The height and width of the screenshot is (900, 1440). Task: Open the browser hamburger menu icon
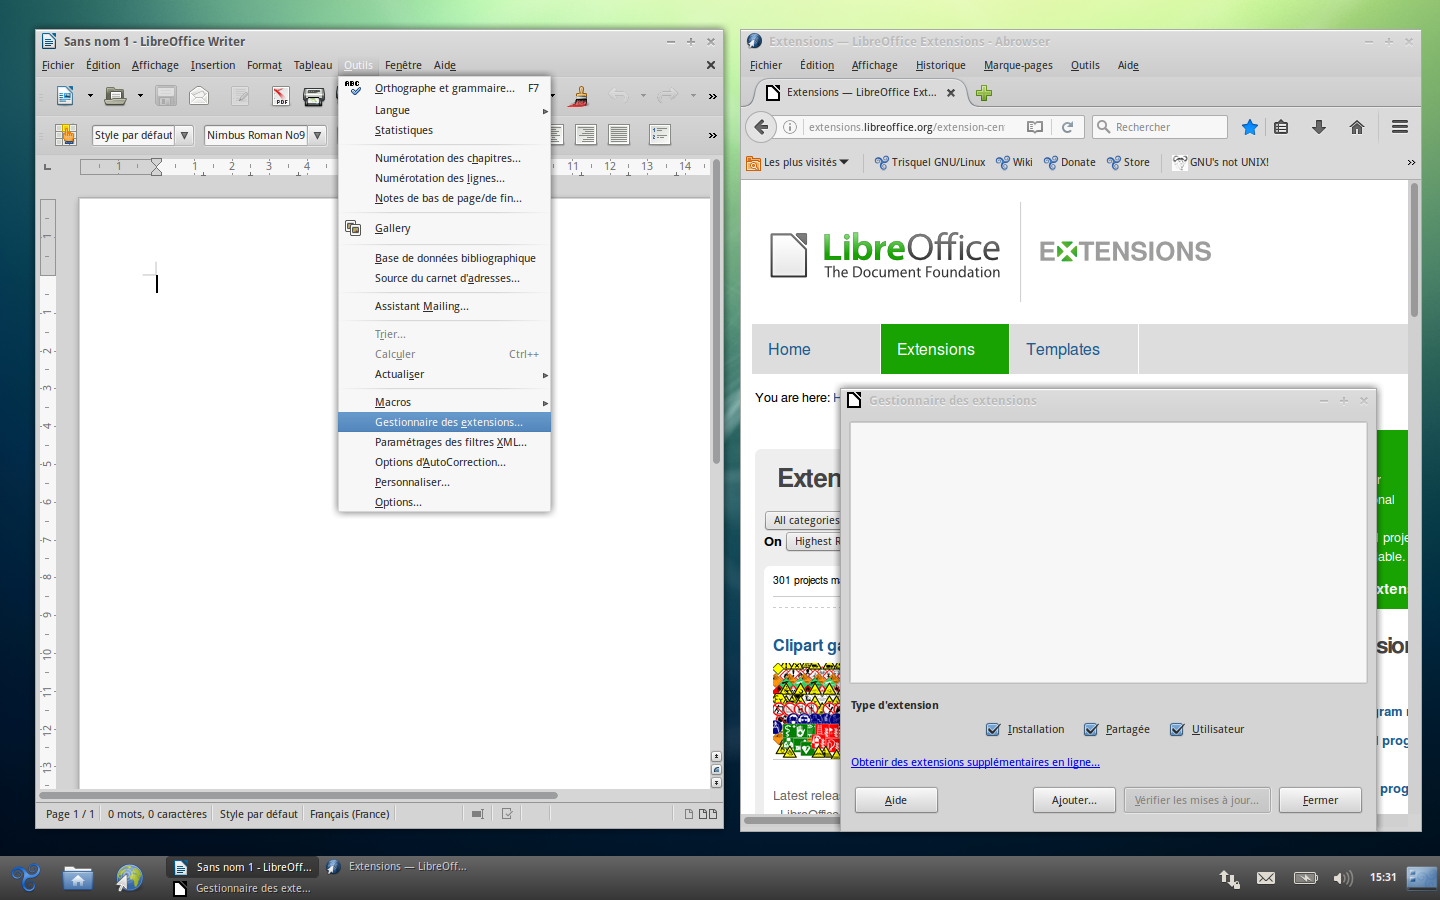(x=1400, y=127)
